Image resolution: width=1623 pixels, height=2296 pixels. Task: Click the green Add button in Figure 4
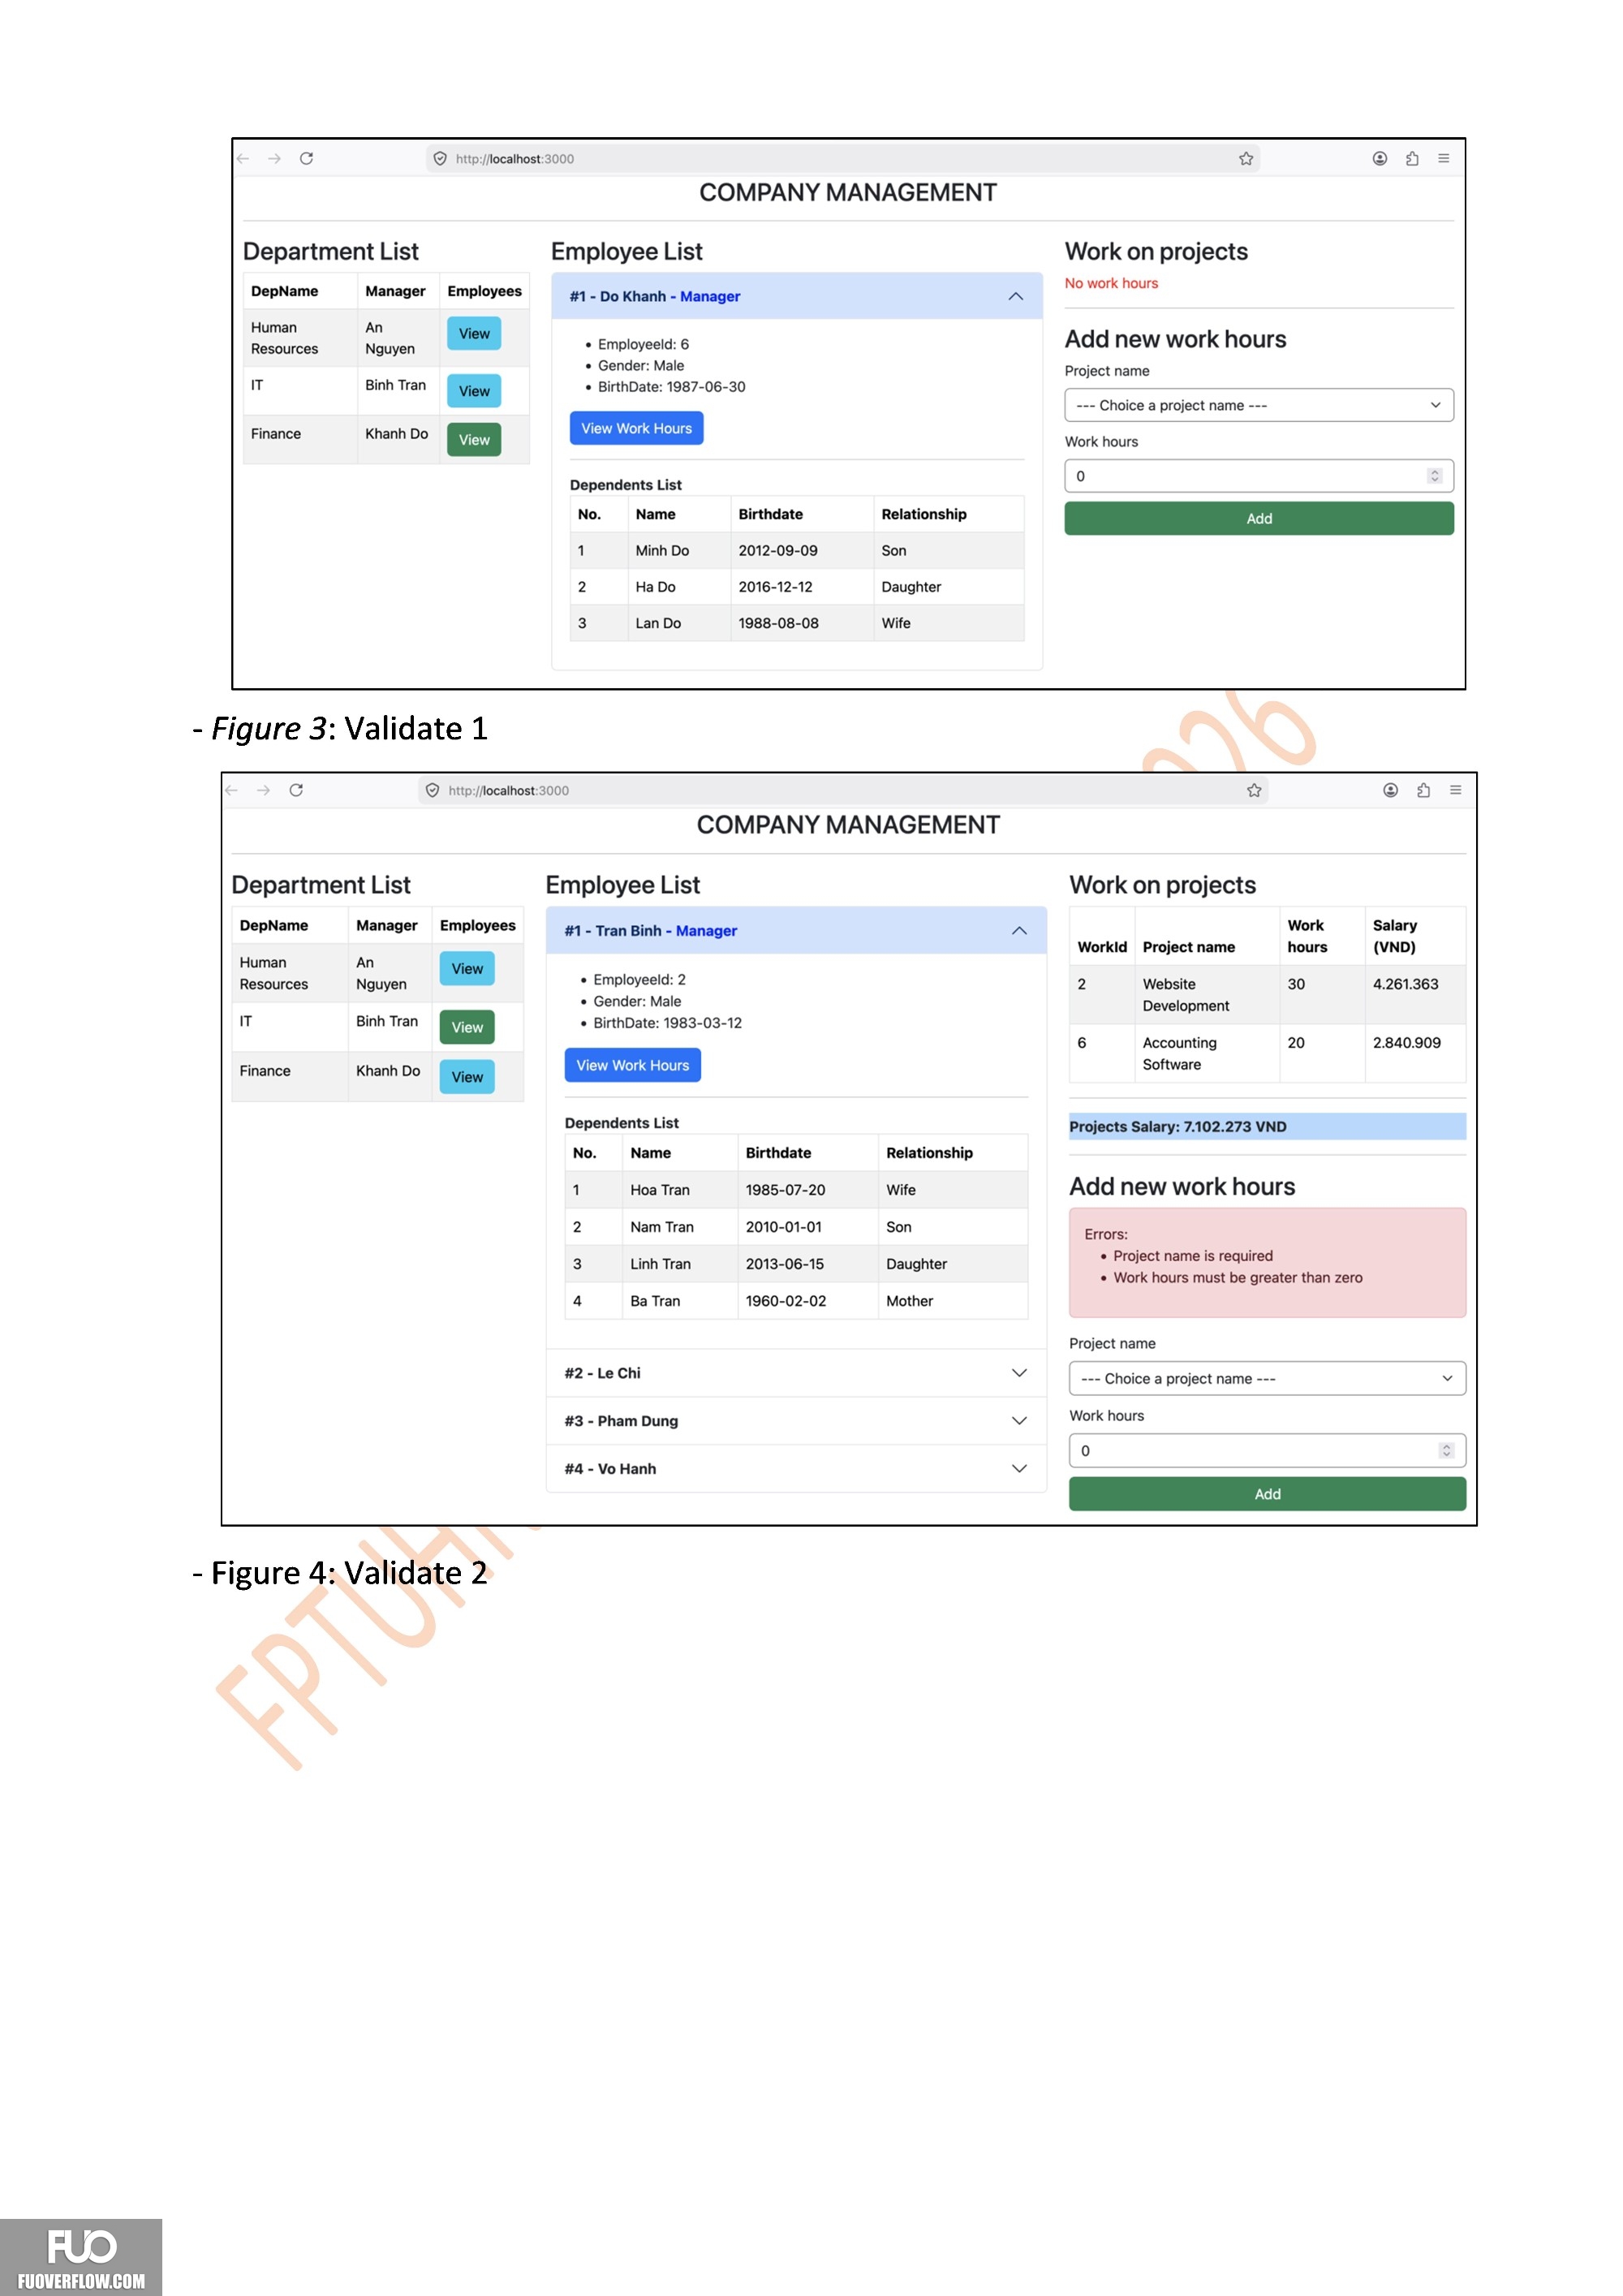point(1267,1494)
